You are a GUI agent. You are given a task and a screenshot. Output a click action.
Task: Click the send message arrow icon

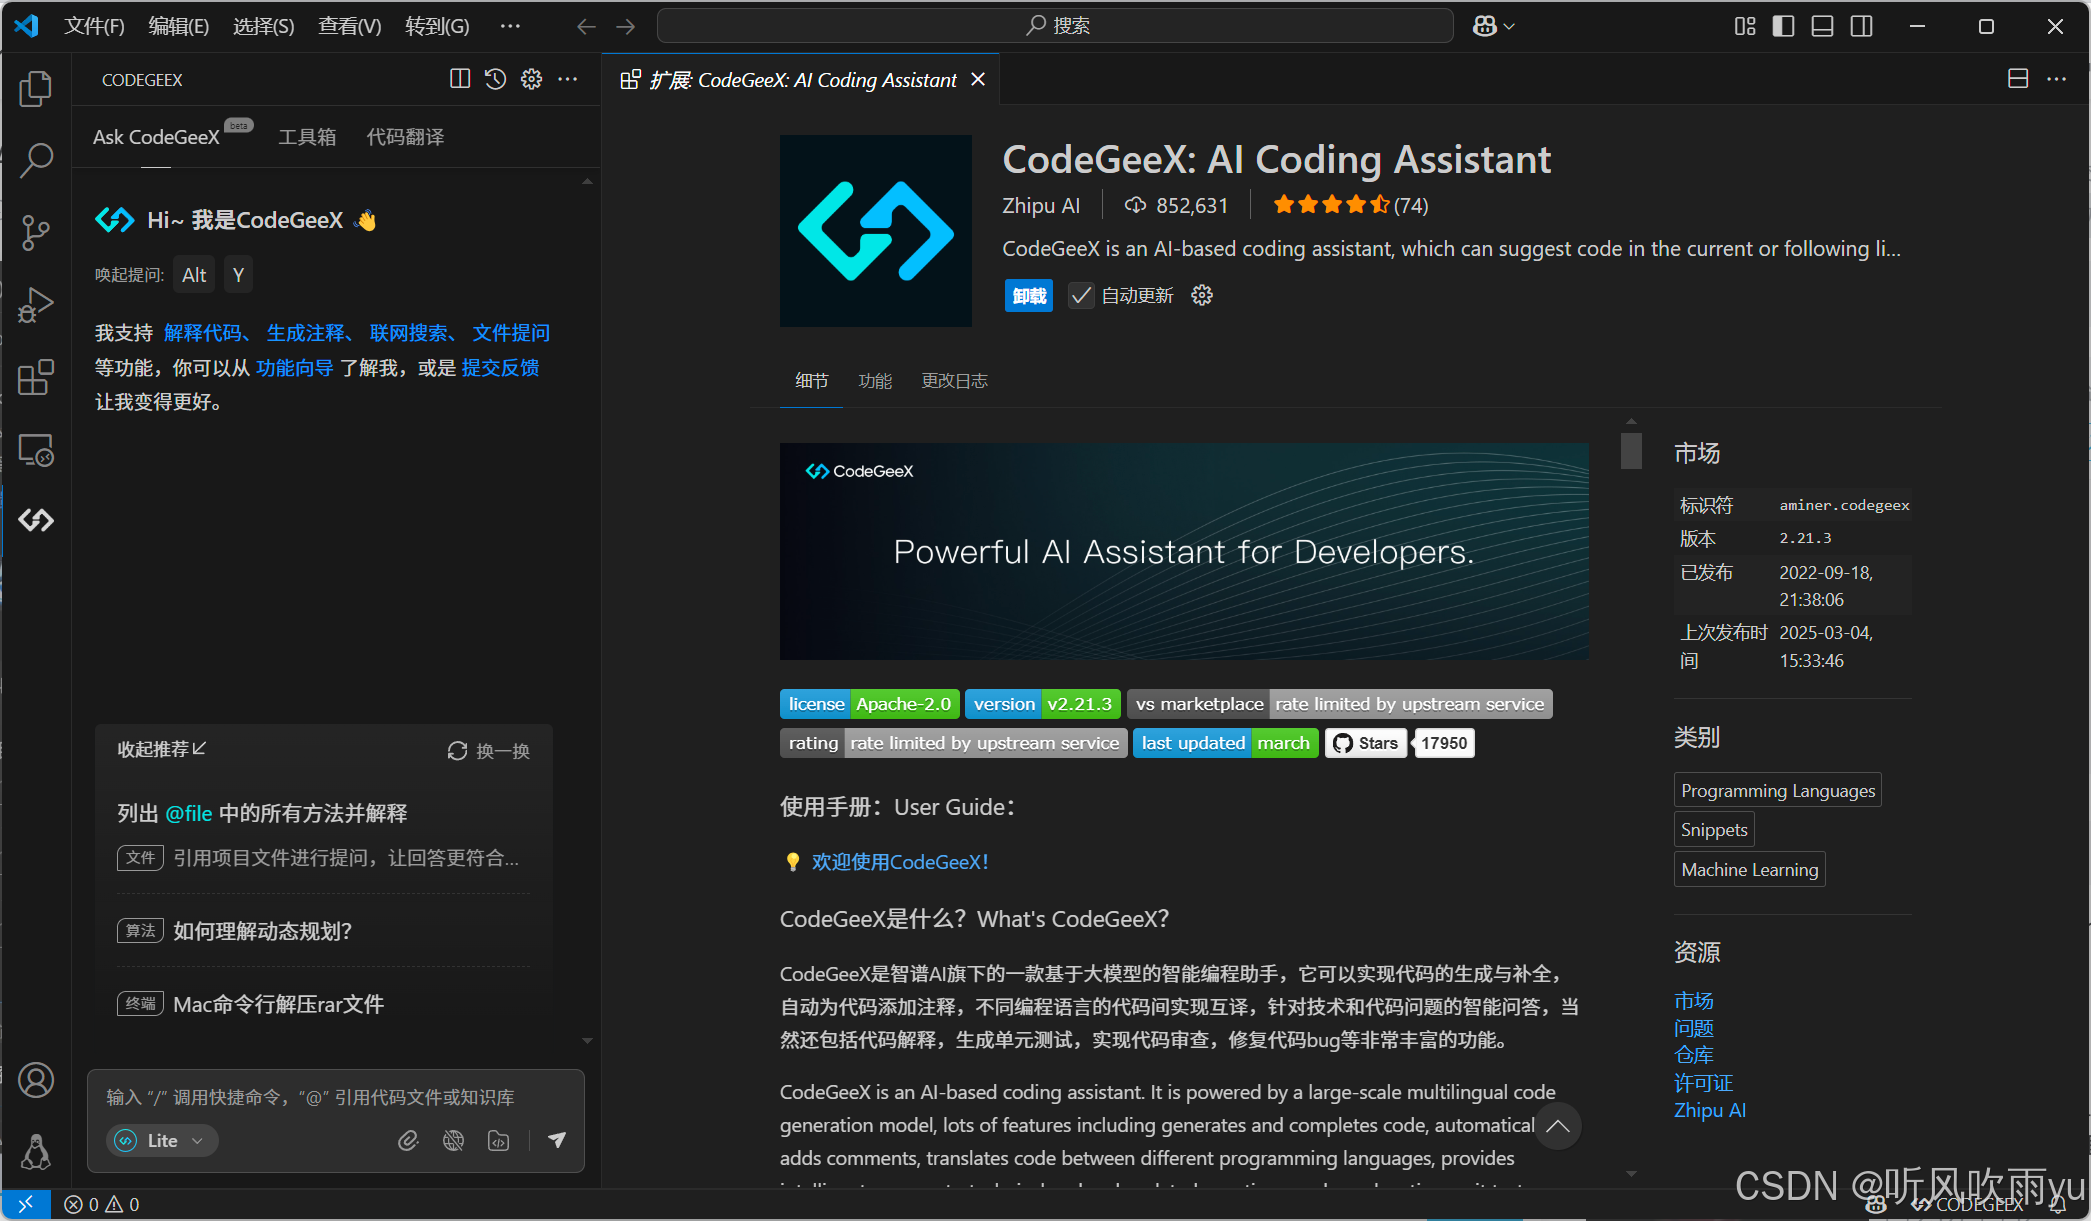pos(557,1140)
